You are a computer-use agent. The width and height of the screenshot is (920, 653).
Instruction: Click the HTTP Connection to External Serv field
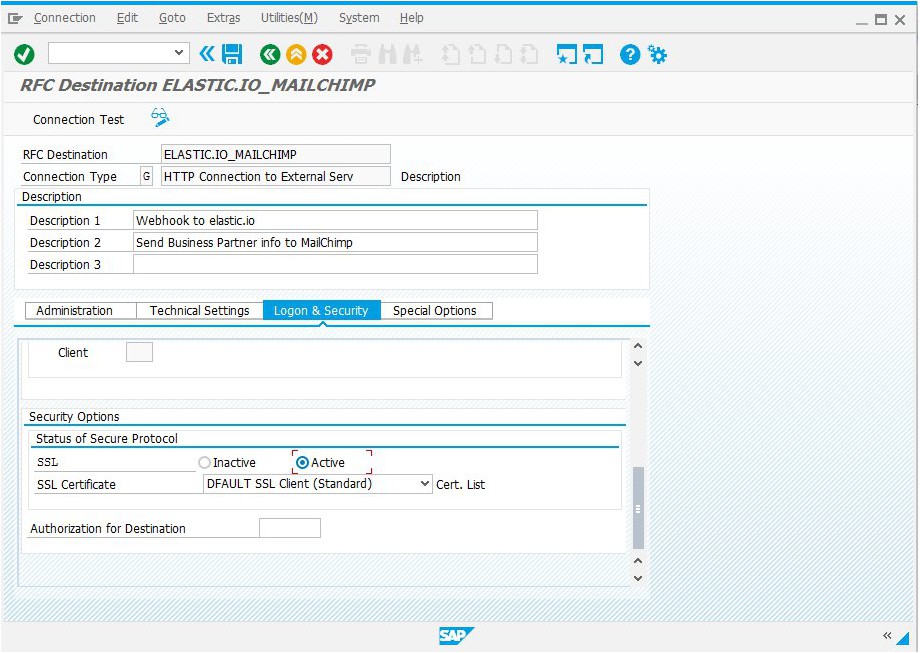point(275,176)
